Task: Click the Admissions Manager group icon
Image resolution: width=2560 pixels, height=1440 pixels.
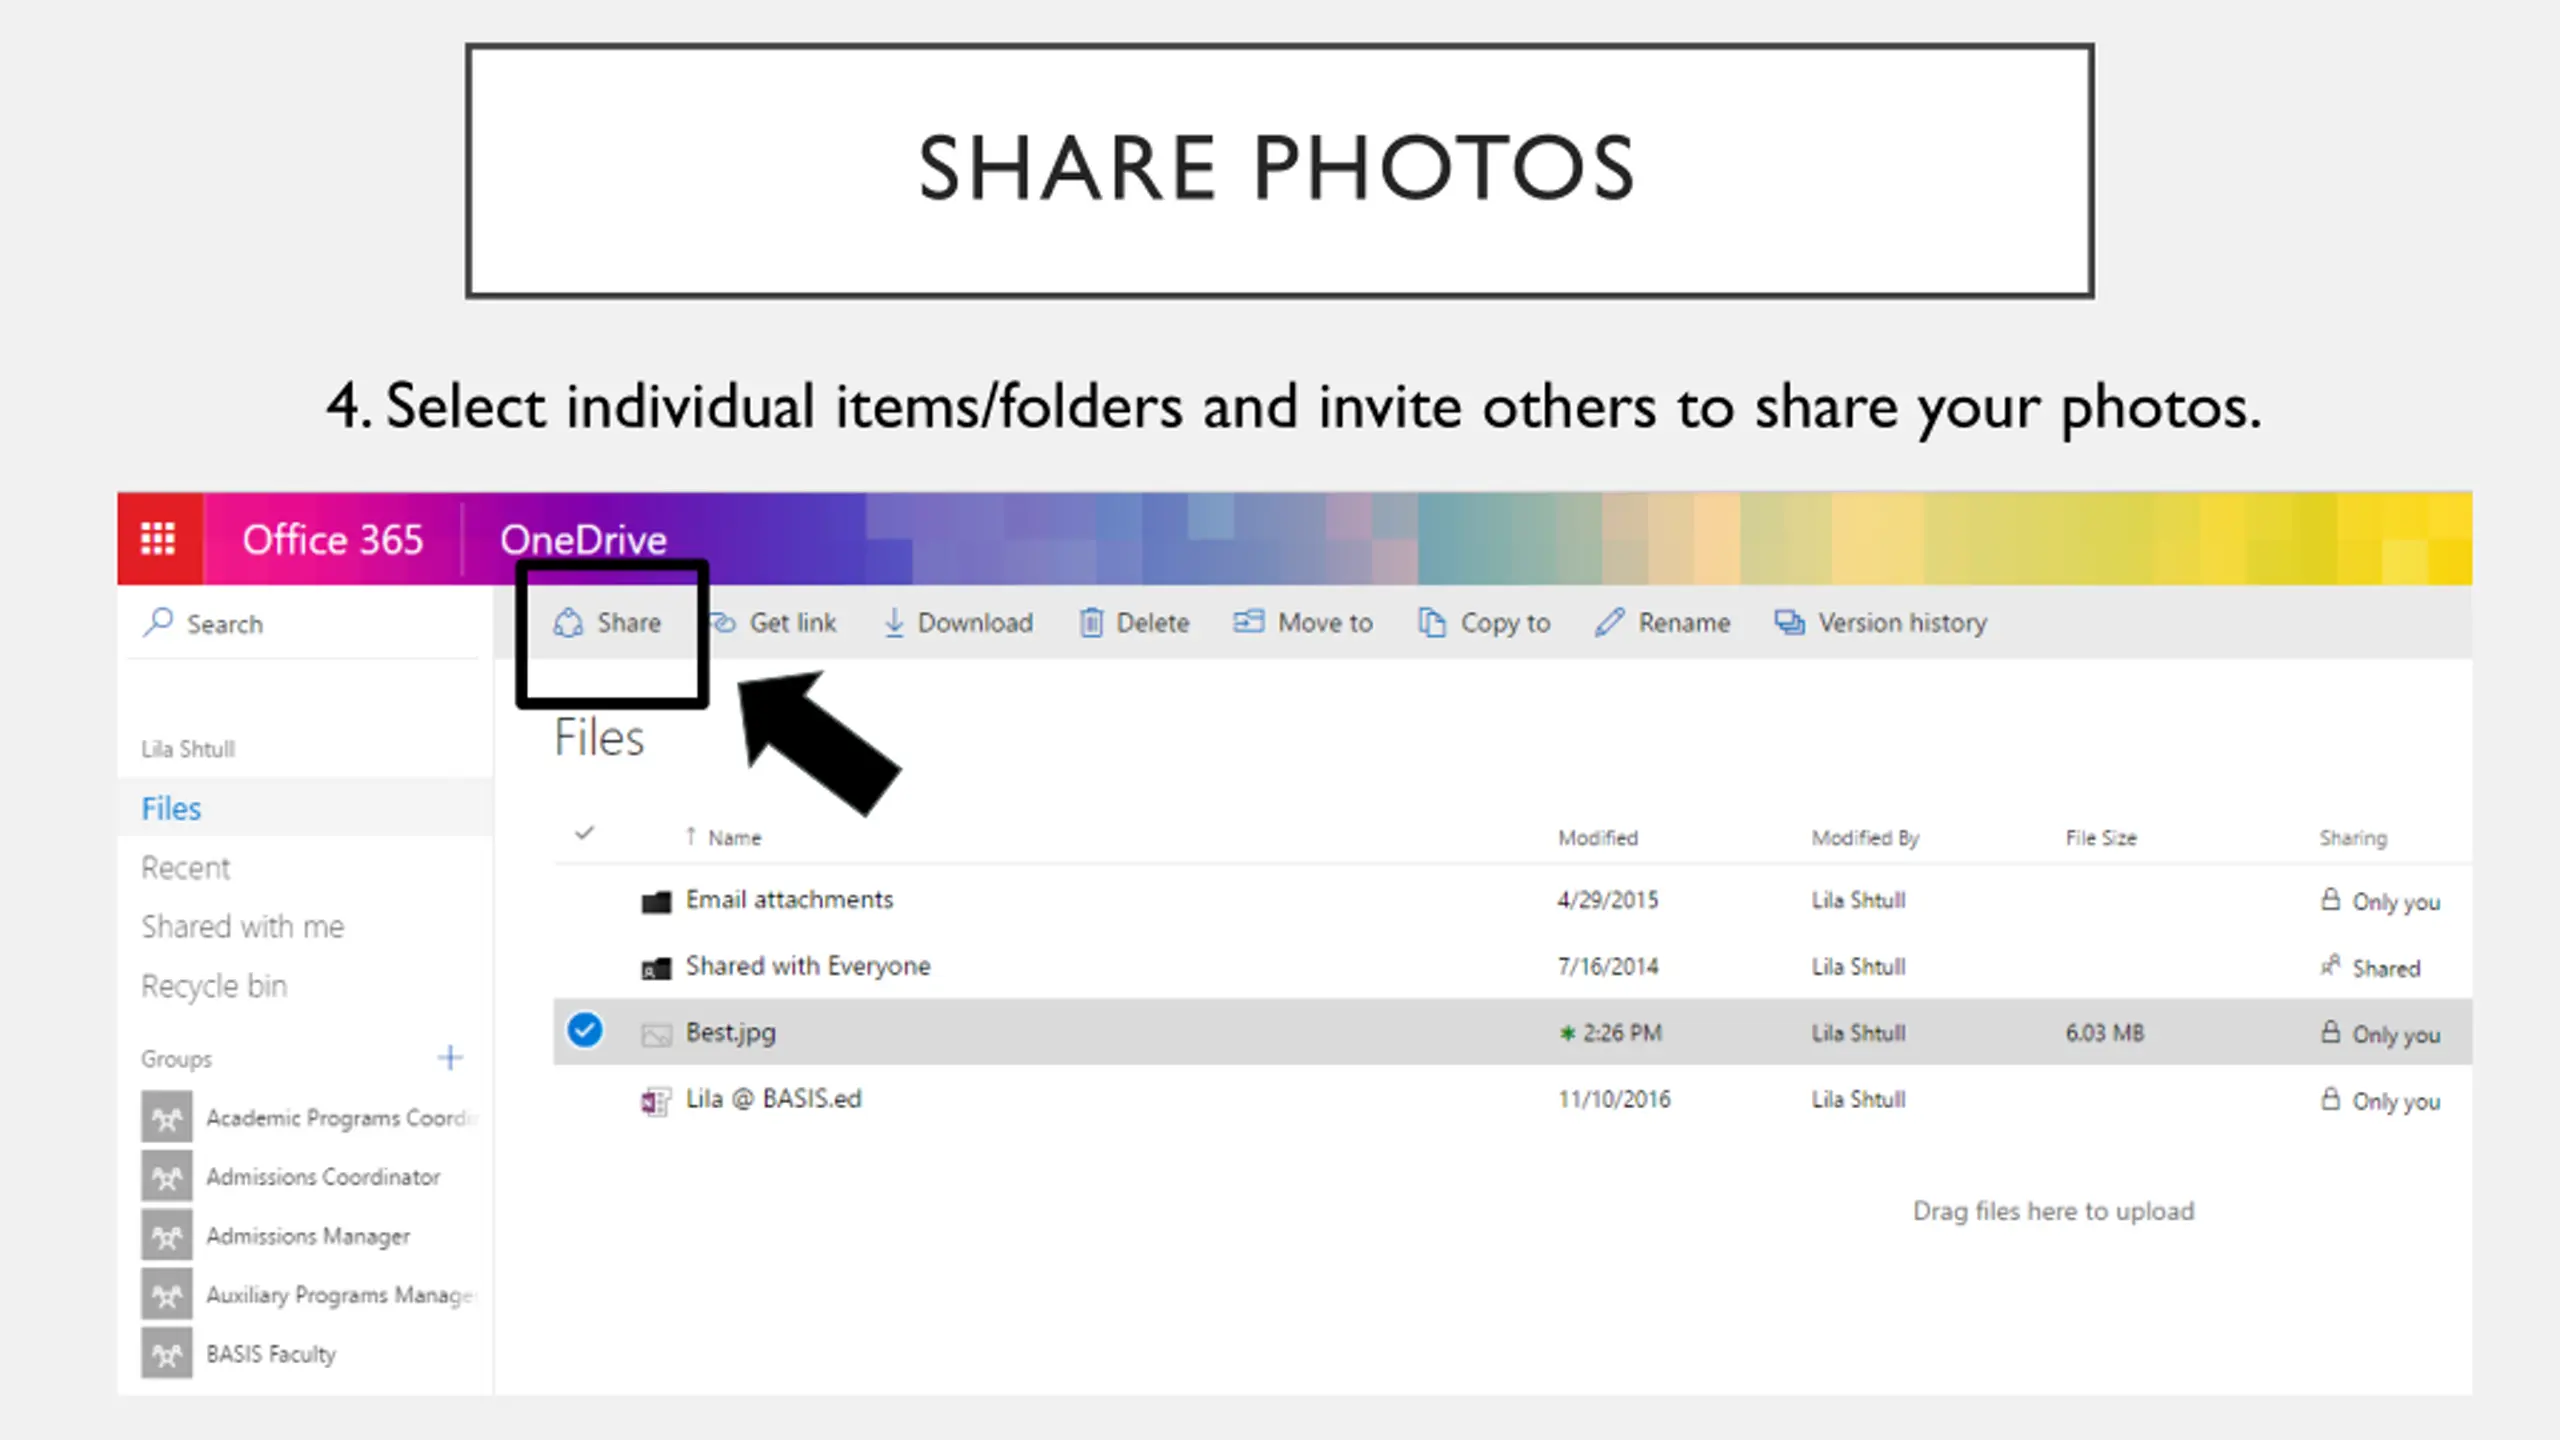Action: [x=166, y=1235]
